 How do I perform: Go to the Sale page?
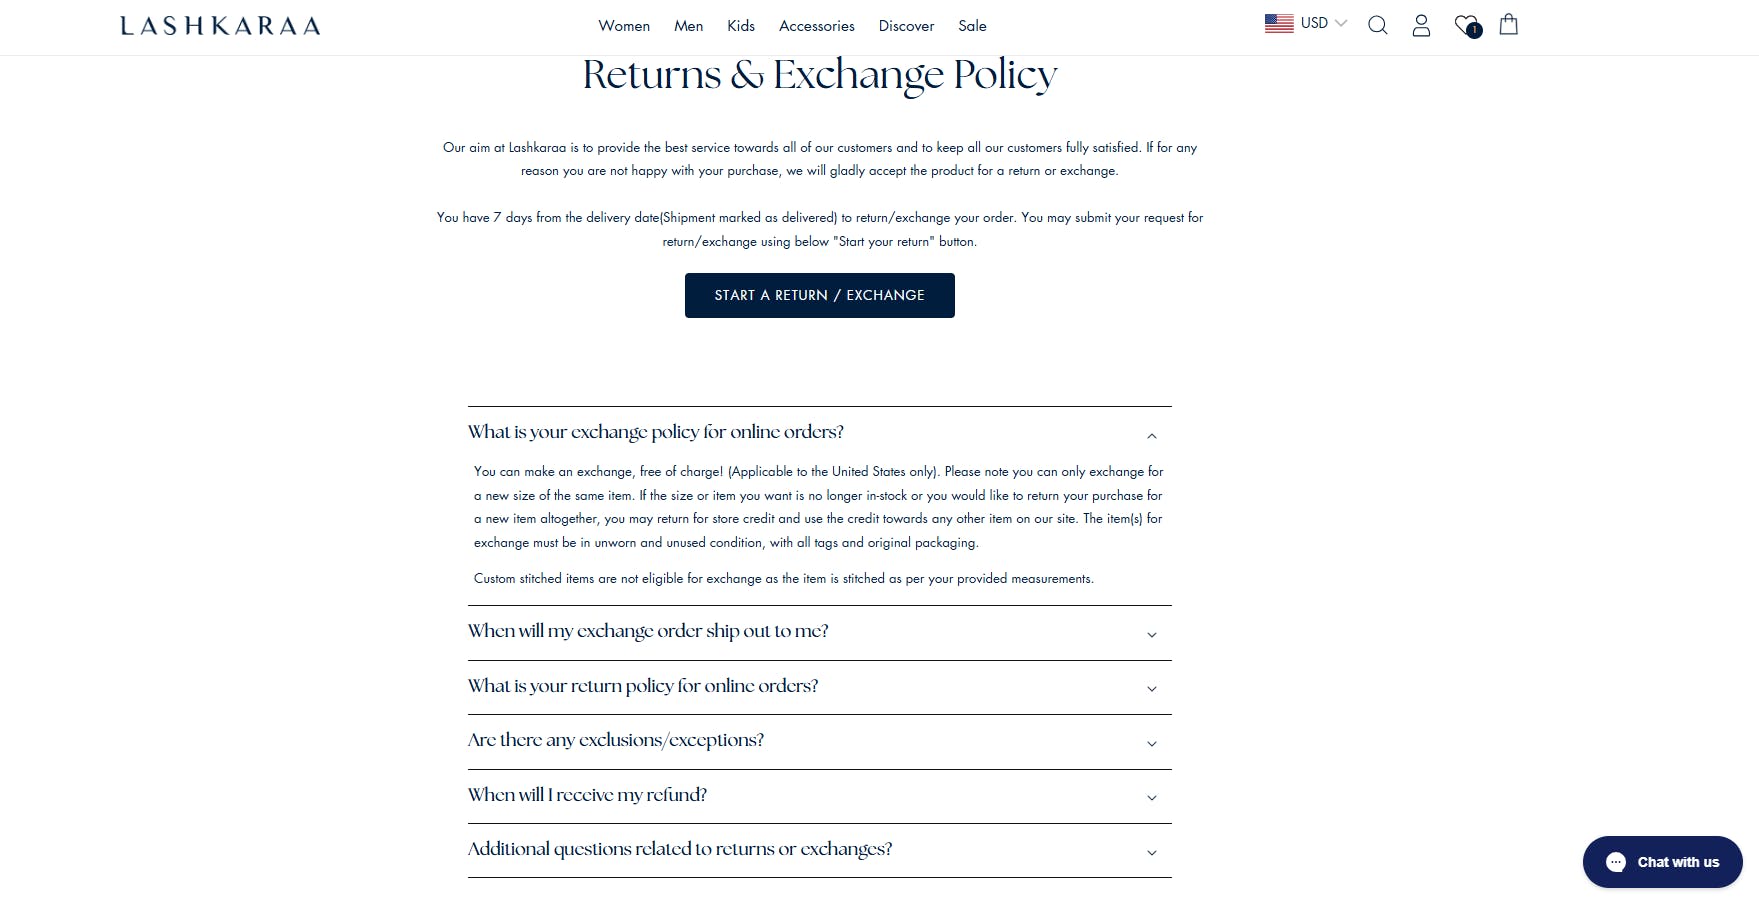click(x=972, y=26)
